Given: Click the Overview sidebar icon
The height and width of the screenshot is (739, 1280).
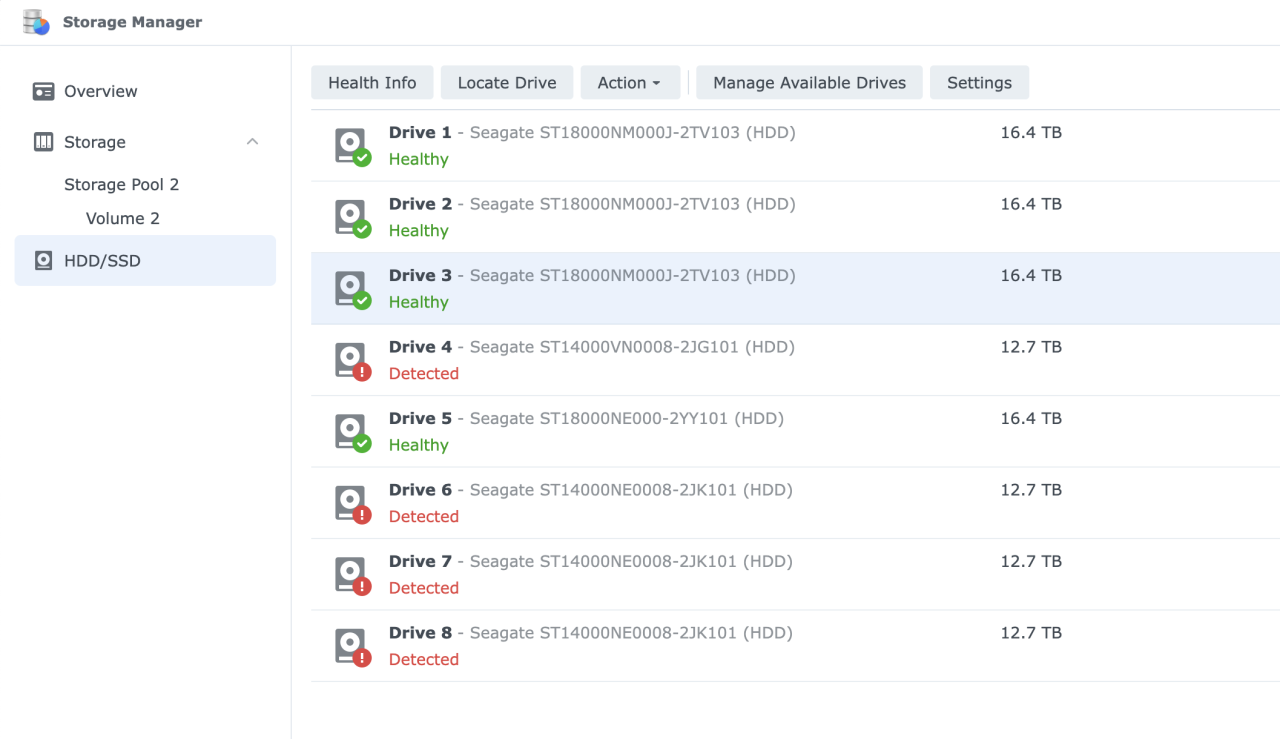Looking at the screenshot, I should coord(43,91).
